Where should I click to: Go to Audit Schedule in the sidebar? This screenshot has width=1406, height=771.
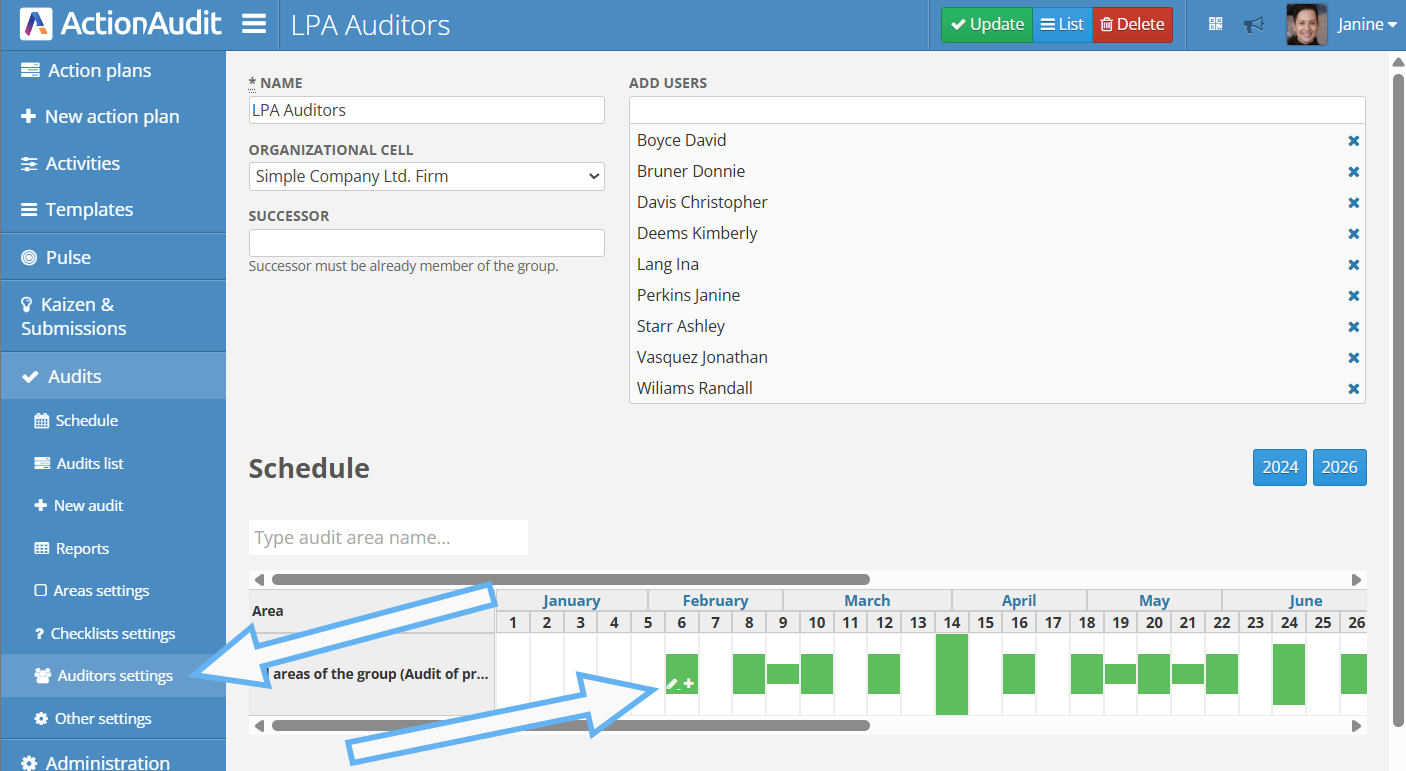(86, 421)
